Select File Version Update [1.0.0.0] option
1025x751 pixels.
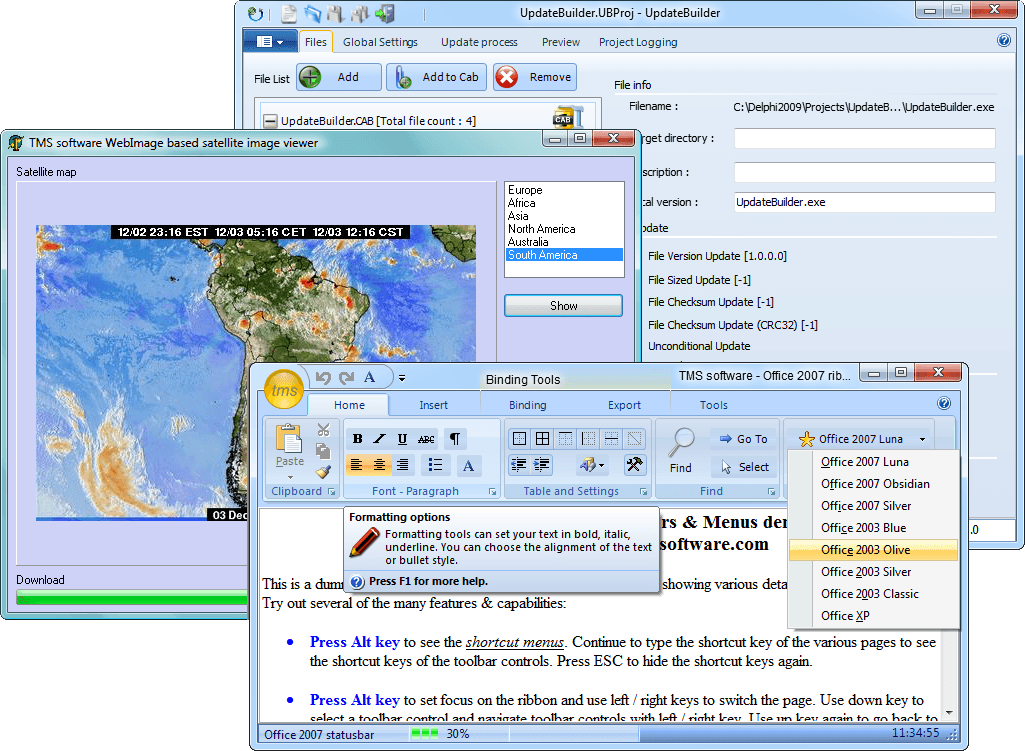pyautogui.click(x=717, y=256)
